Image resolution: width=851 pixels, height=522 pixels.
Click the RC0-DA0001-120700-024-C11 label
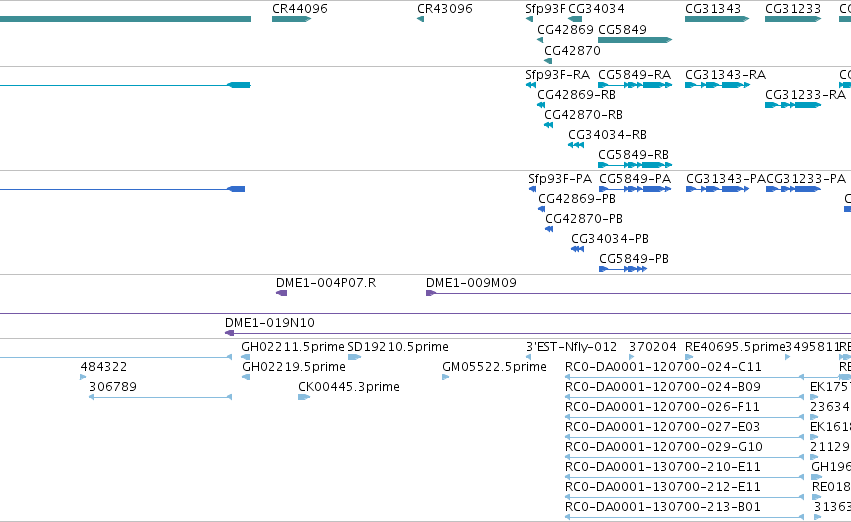[663, 367]
